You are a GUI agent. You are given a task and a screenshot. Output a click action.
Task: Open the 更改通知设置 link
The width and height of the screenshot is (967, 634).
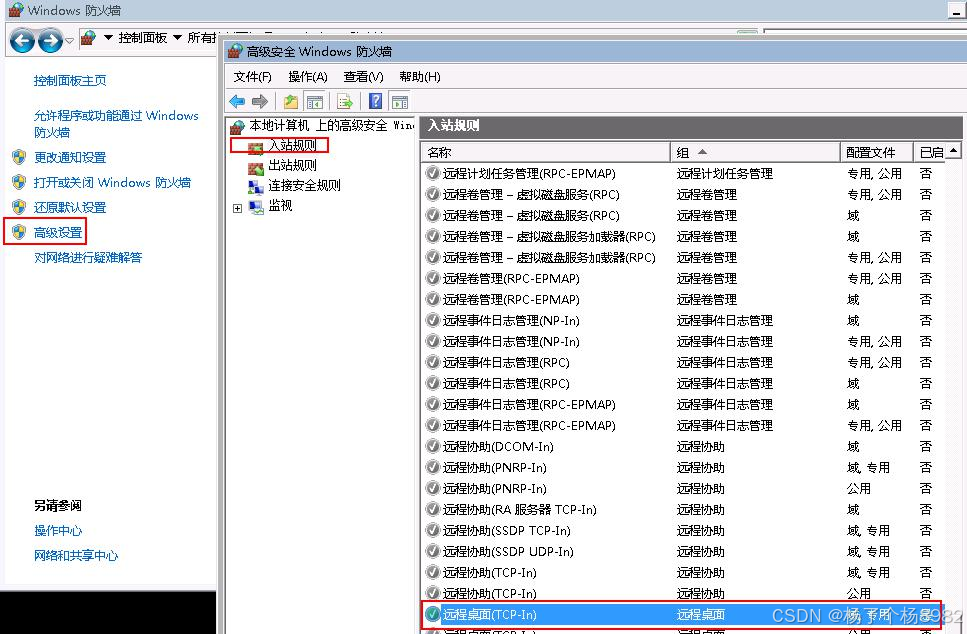[70, 157]
